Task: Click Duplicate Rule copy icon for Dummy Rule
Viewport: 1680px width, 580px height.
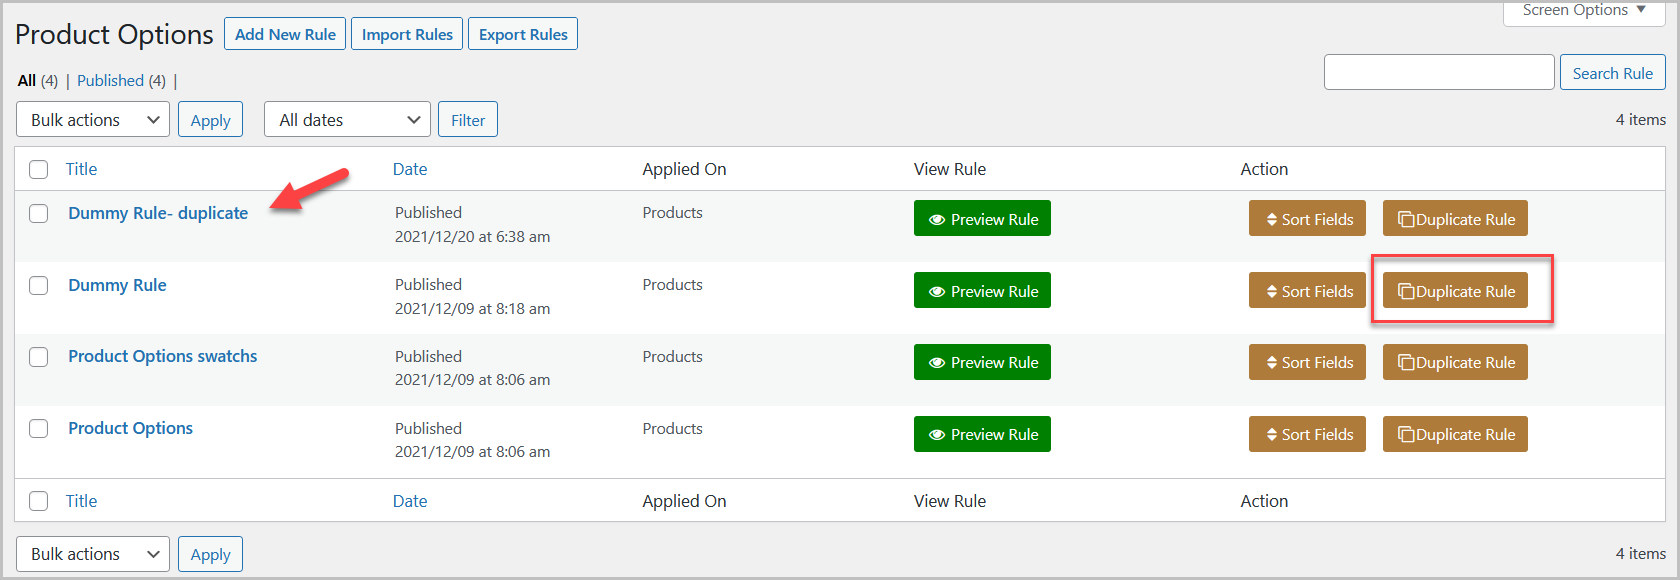Action: pyautogui.click(x=1406, y=291)
